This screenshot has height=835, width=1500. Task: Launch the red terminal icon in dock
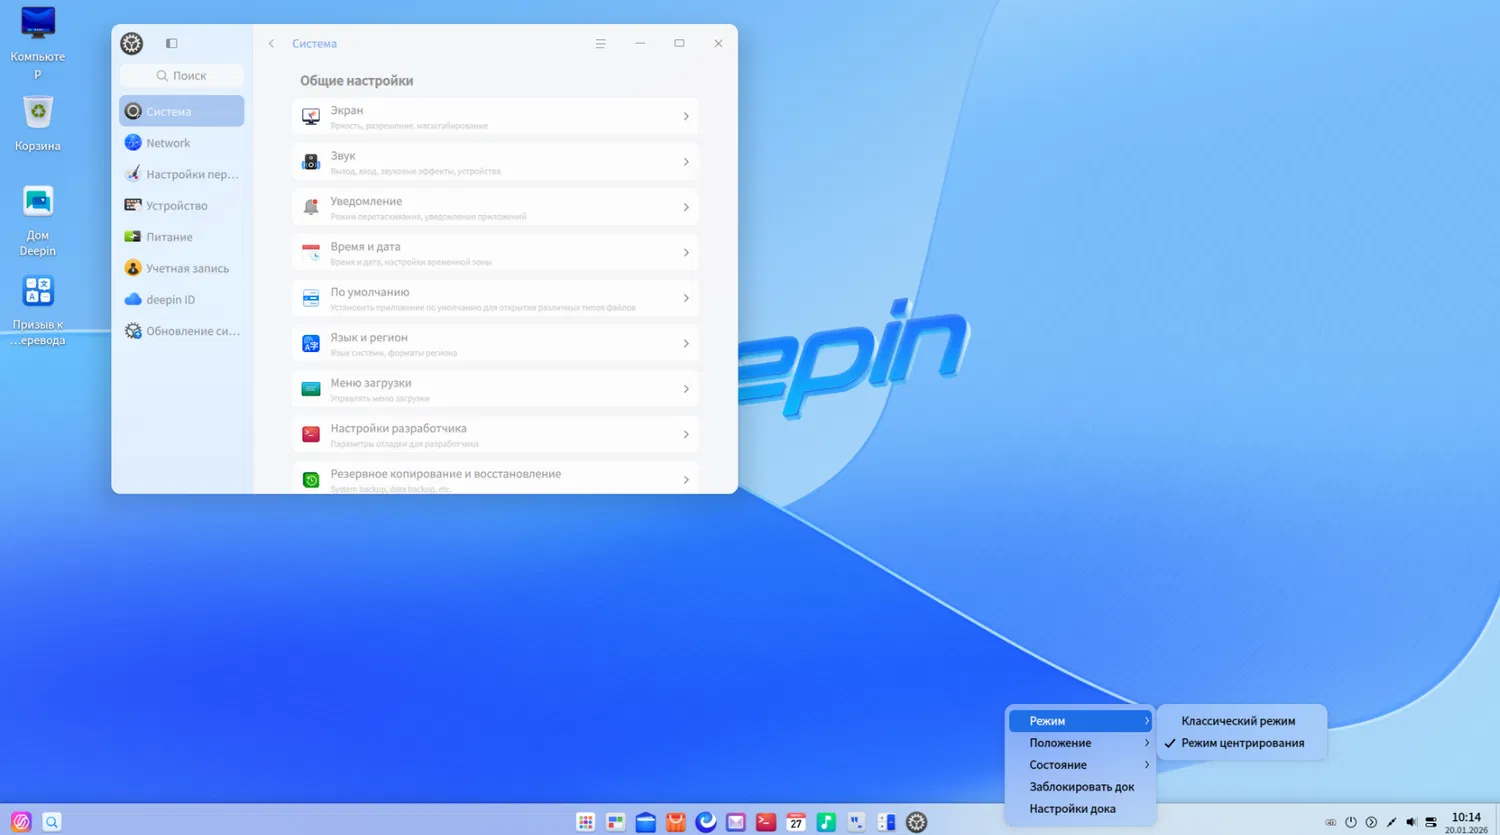766,822
